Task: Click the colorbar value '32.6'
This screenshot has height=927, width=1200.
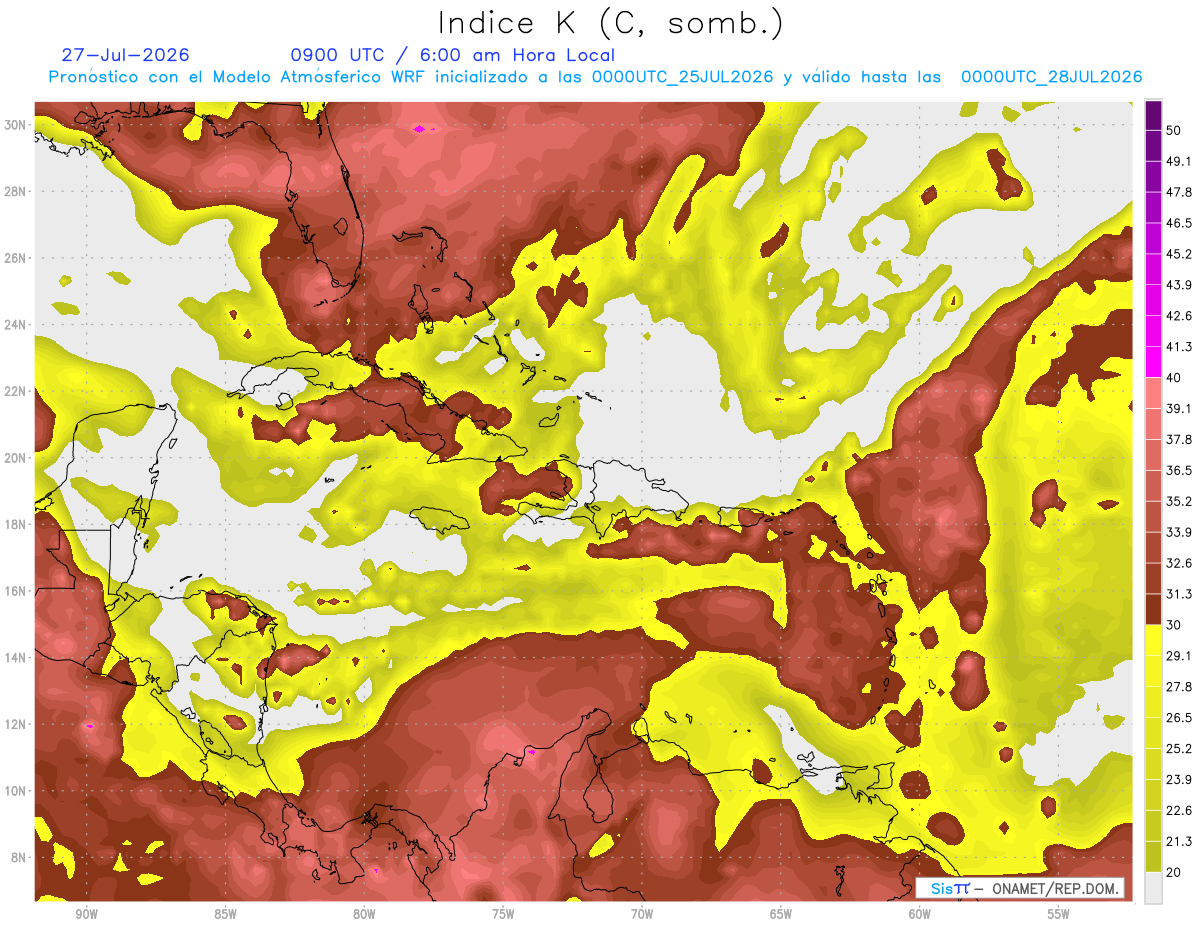Action: coord(1178,563)
